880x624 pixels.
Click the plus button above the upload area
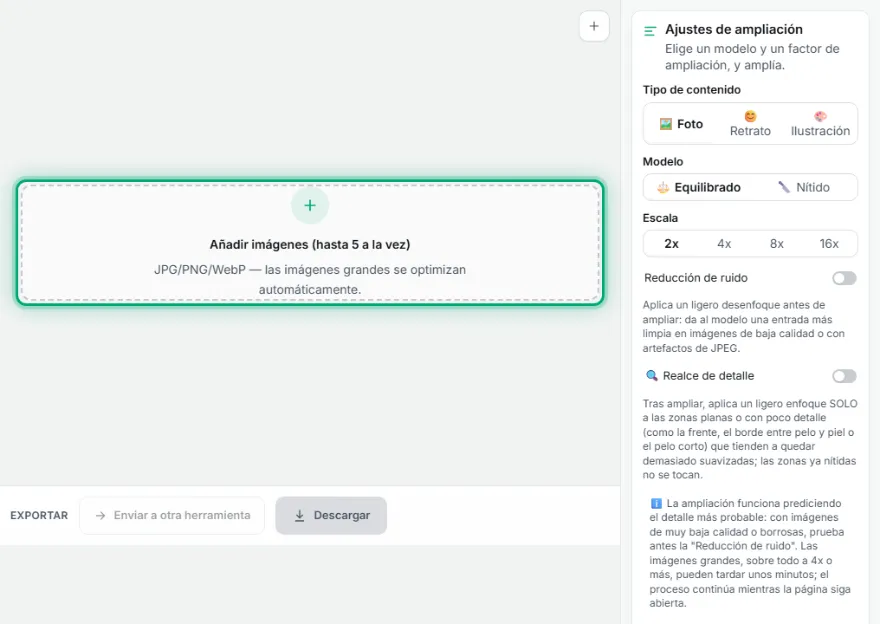(594, 26)
